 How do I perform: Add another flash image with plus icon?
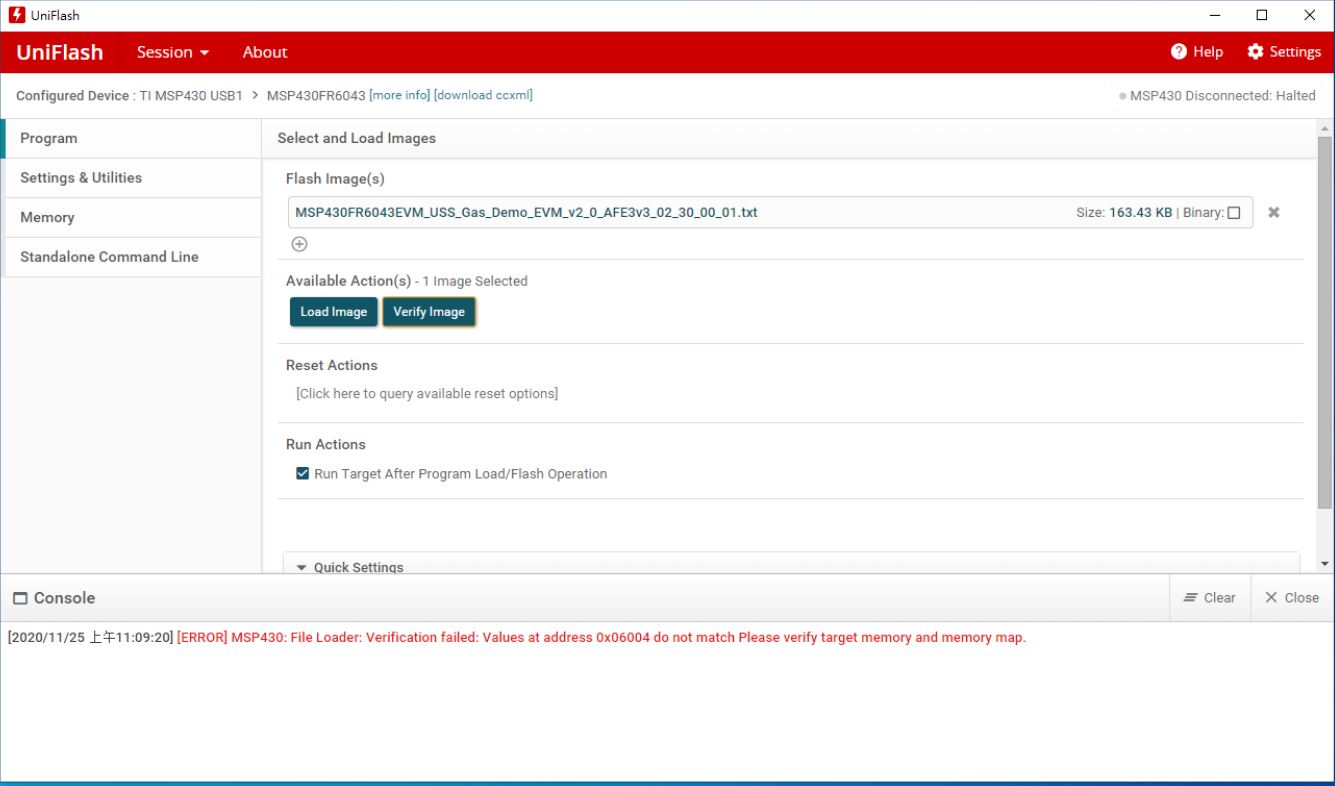pyautogui.click(x=299, y=243)
